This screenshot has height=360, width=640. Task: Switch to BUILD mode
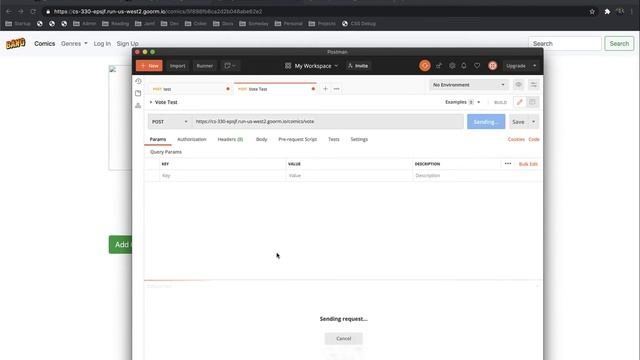click(x=500, y=102)
